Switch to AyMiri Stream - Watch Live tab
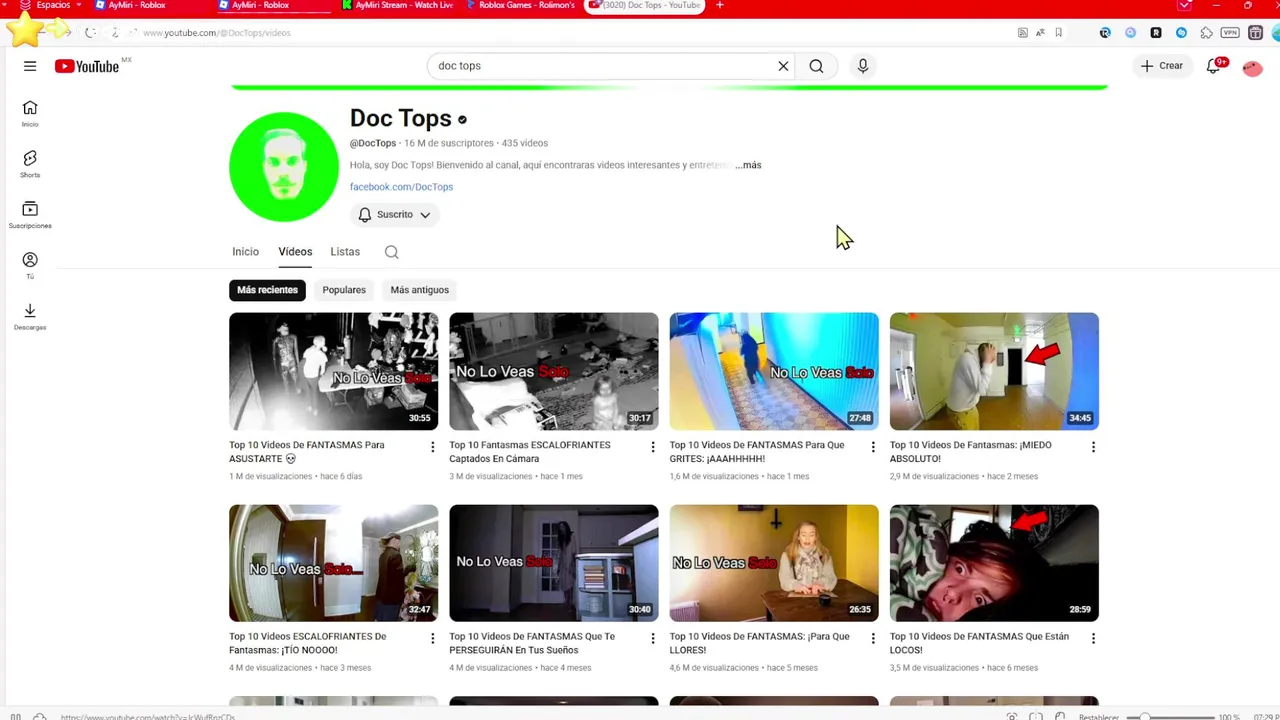 (397, 5)
